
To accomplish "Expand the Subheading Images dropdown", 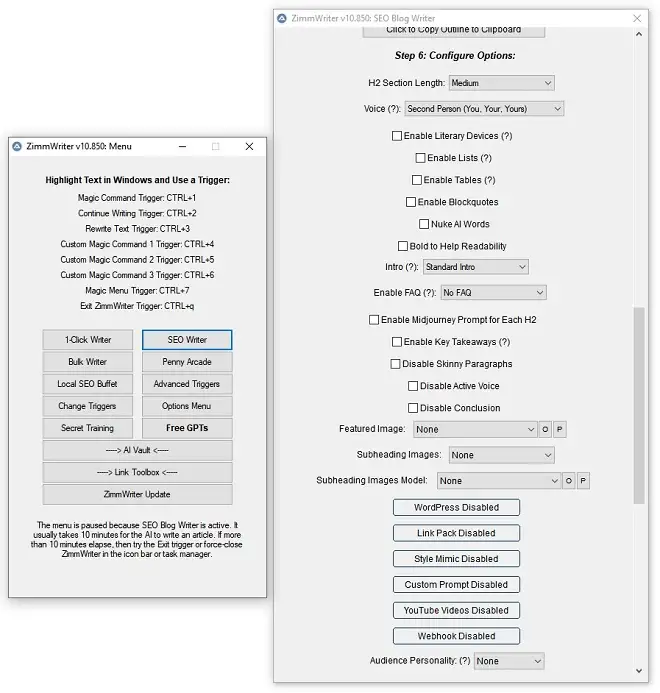I will (x=502, y=455).
